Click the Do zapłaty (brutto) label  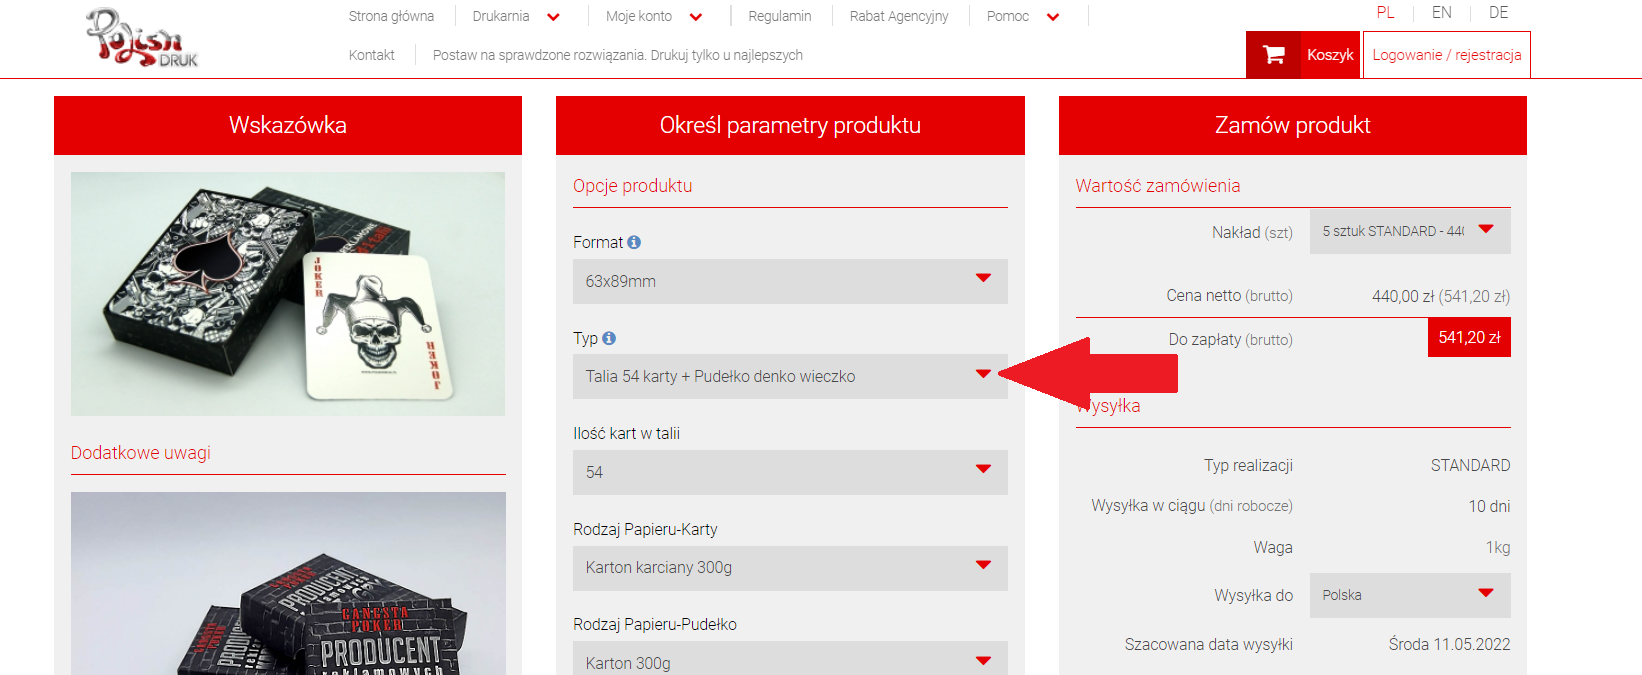pyautogui.click(x=1231, y=340)
